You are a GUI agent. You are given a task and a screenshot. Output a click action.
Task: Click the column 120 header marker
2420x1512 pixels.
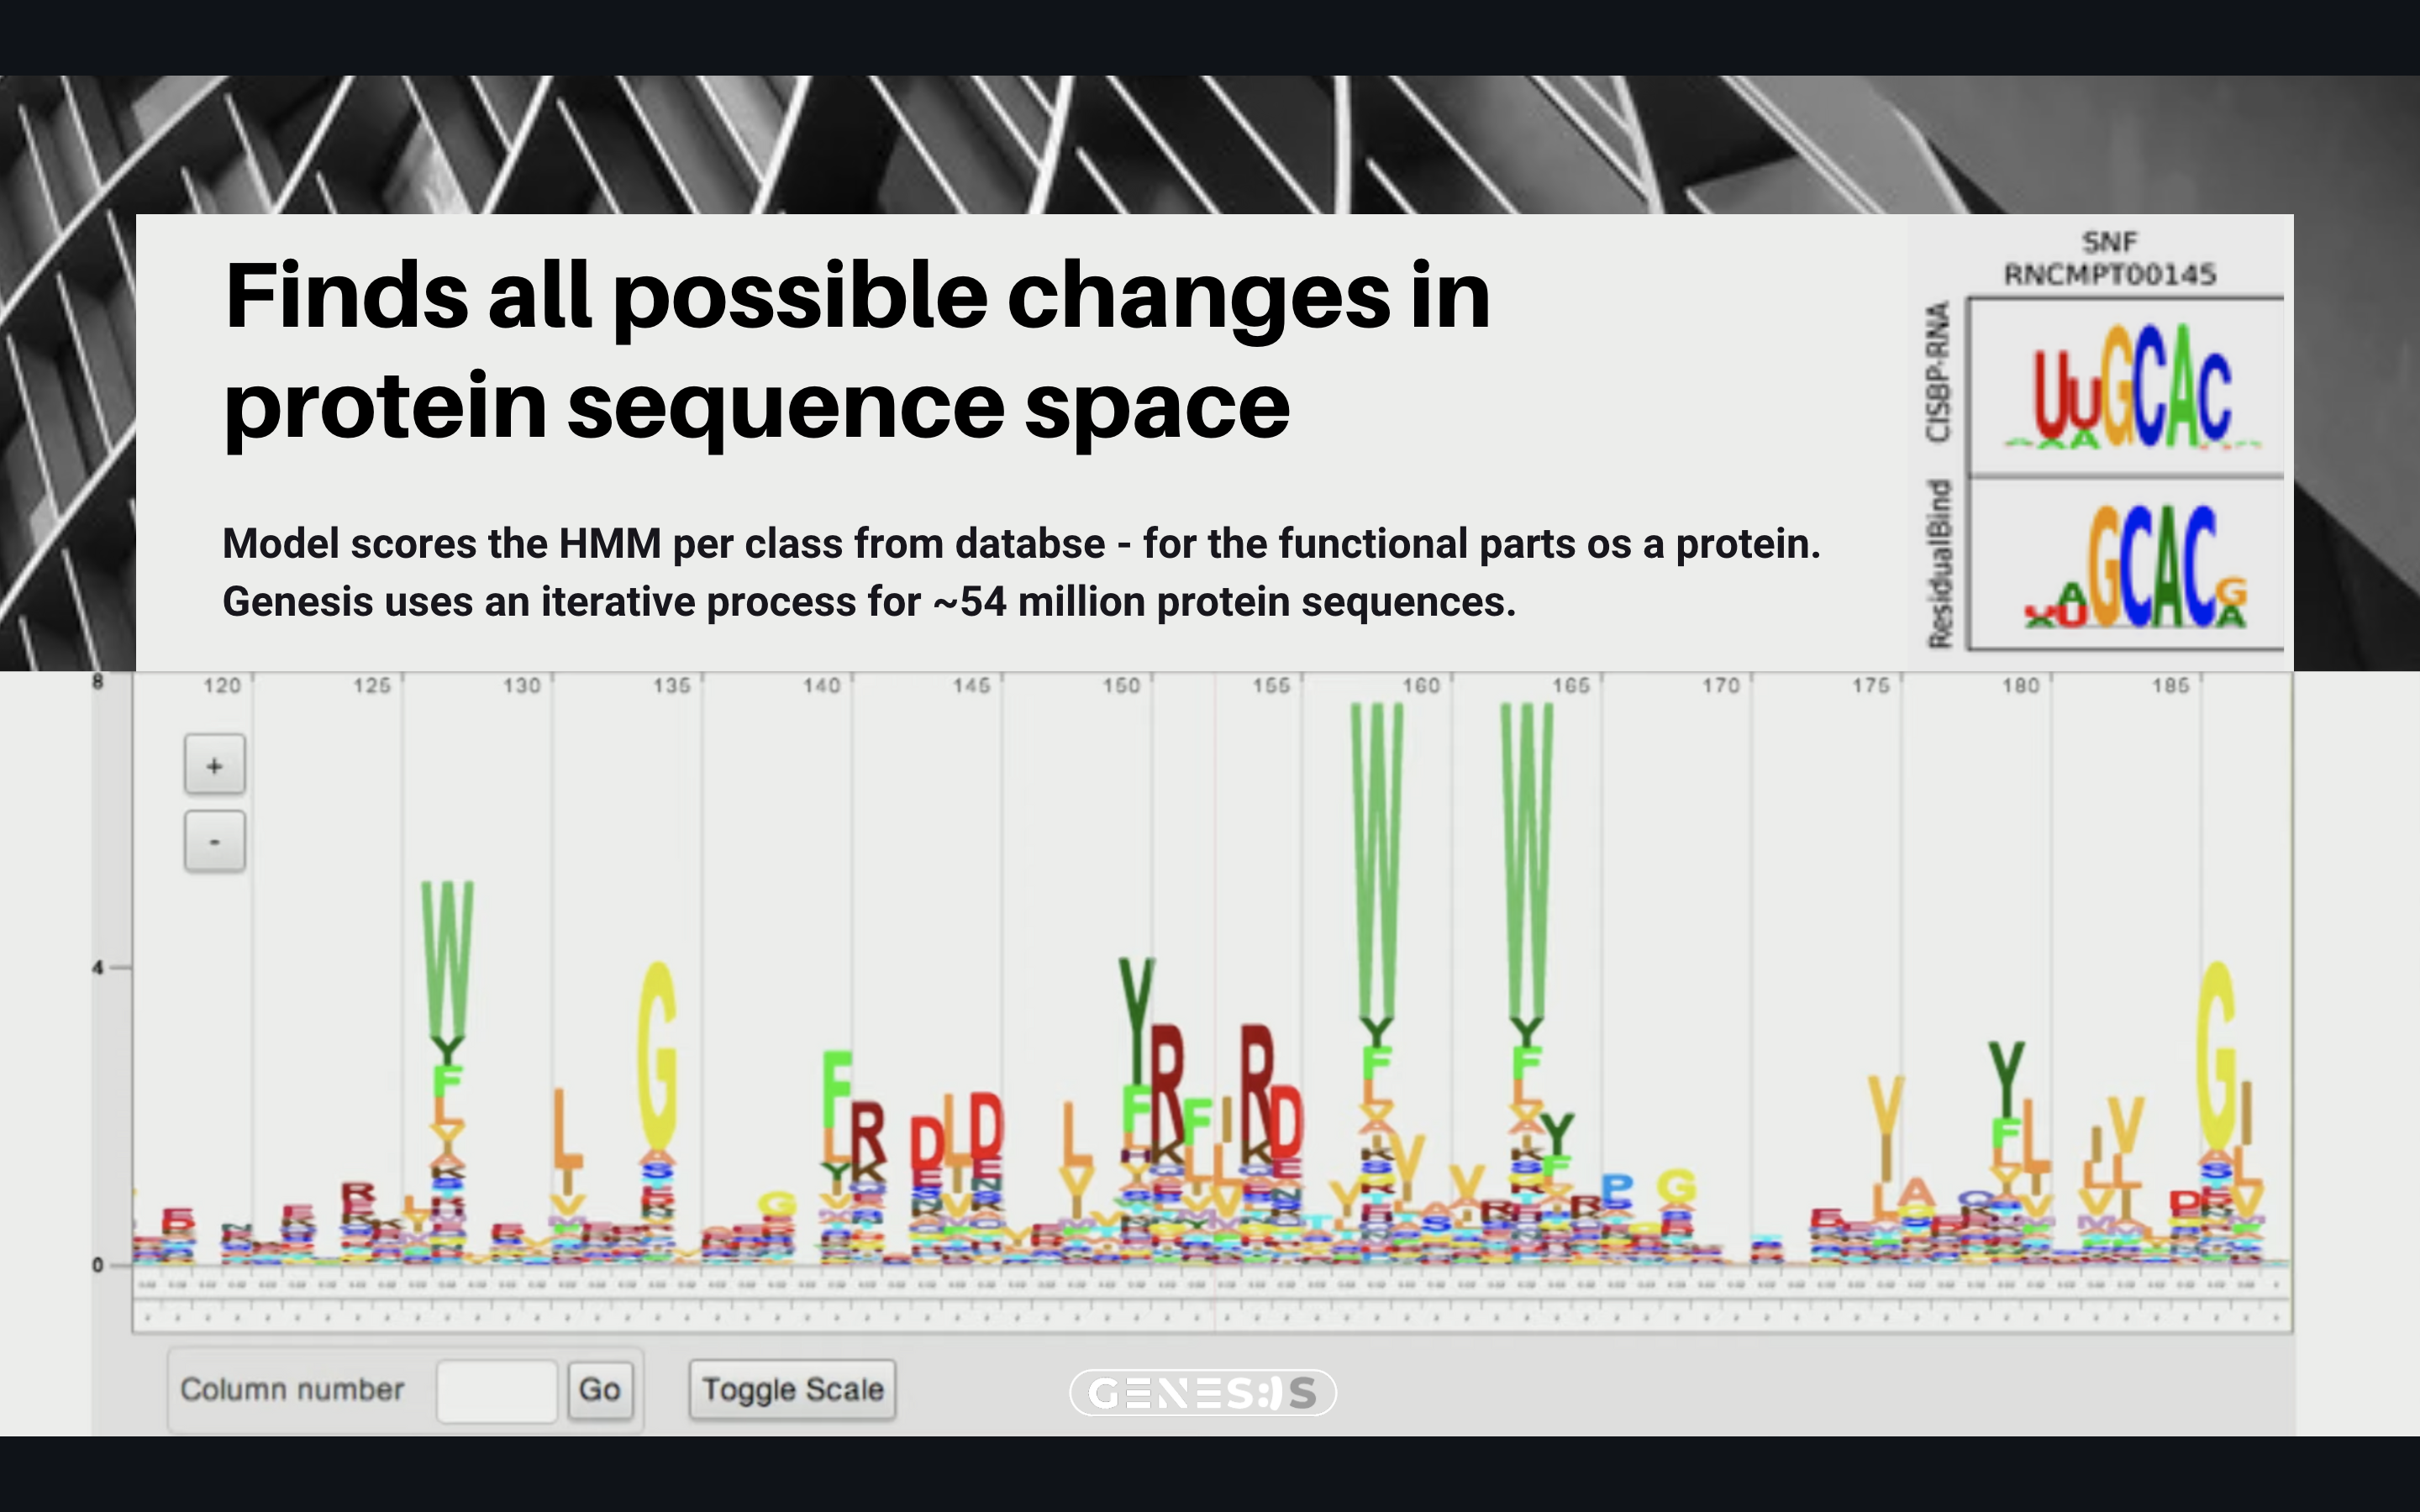click(x=222, y=686)
